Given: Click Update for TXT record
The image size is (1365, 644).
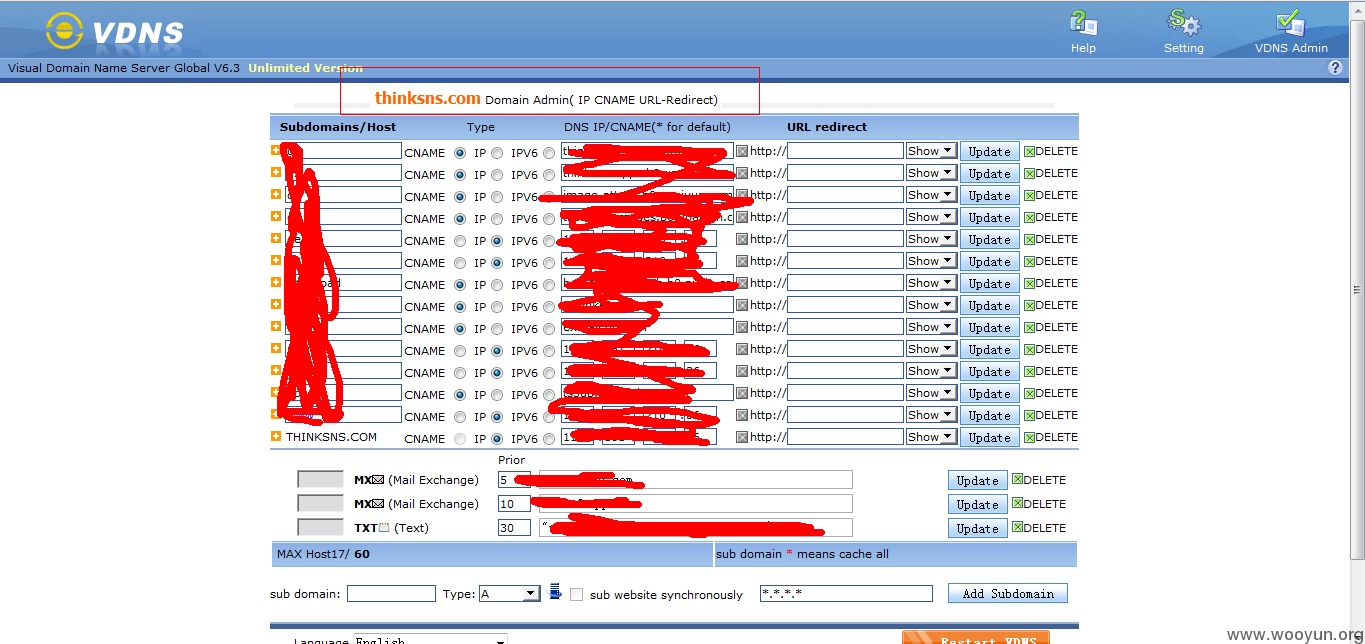Looking at the screenshot, I should (x=977, y=528).
